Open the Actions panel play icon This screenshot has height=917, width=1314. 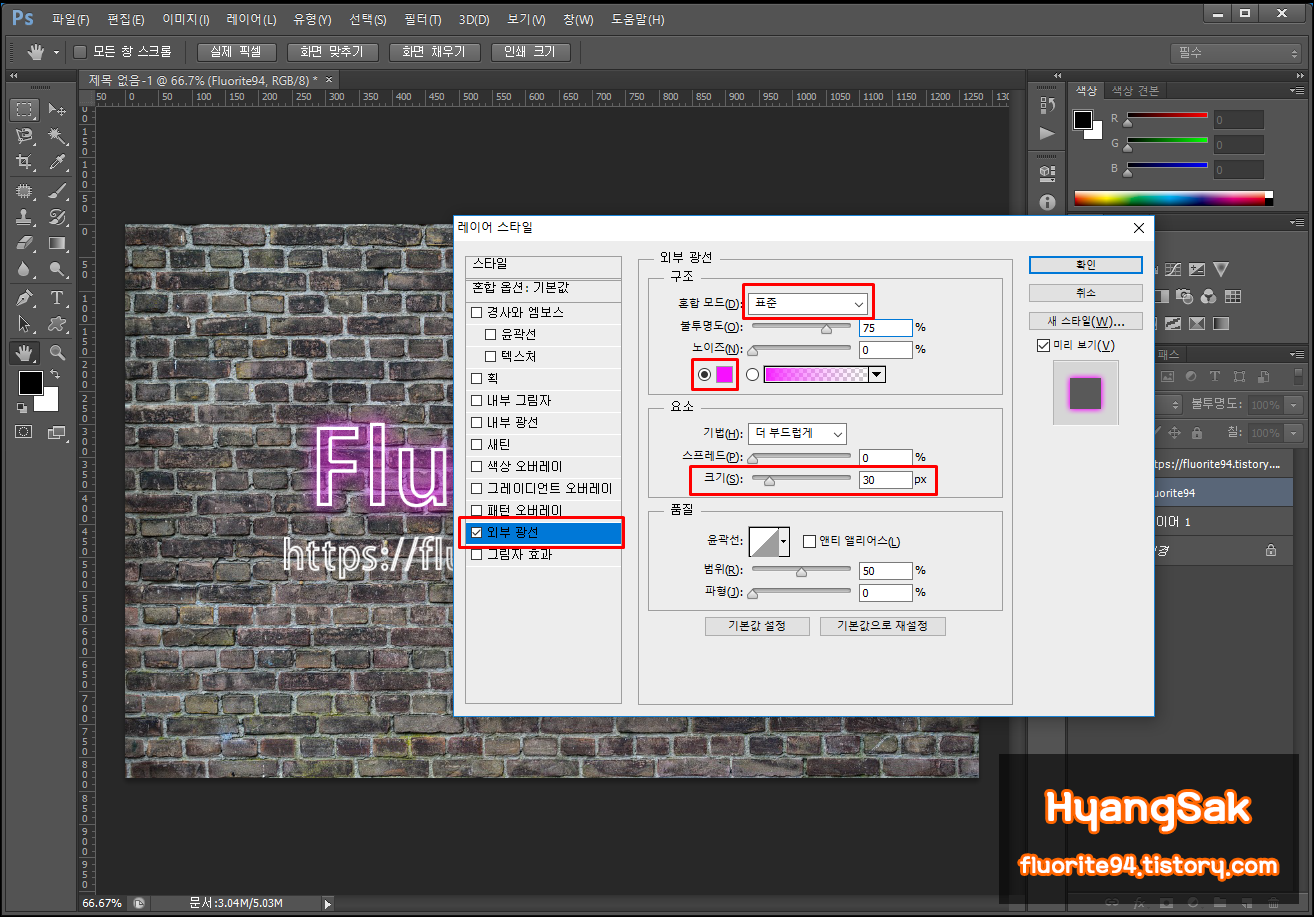point(1047,133)
